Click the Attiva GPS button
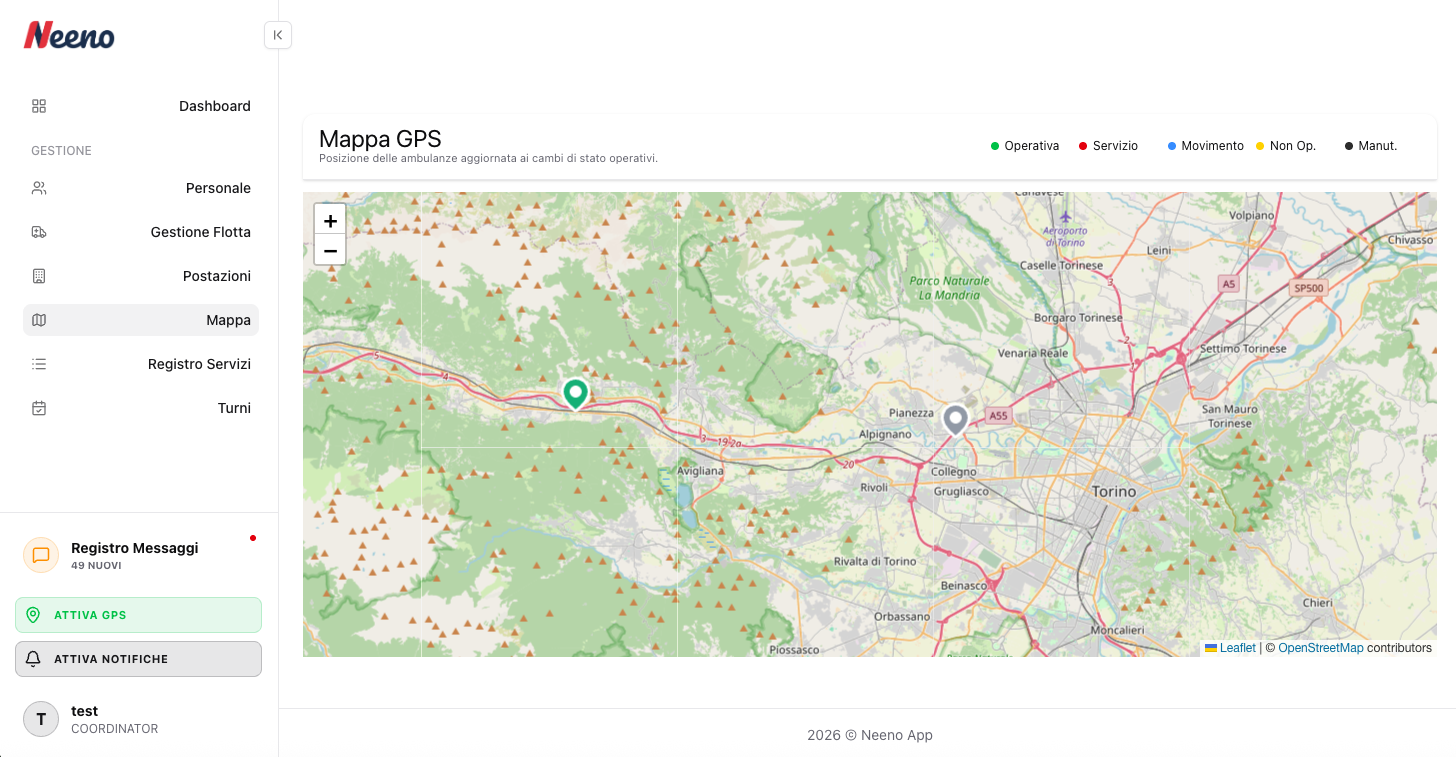 point(139,615)
